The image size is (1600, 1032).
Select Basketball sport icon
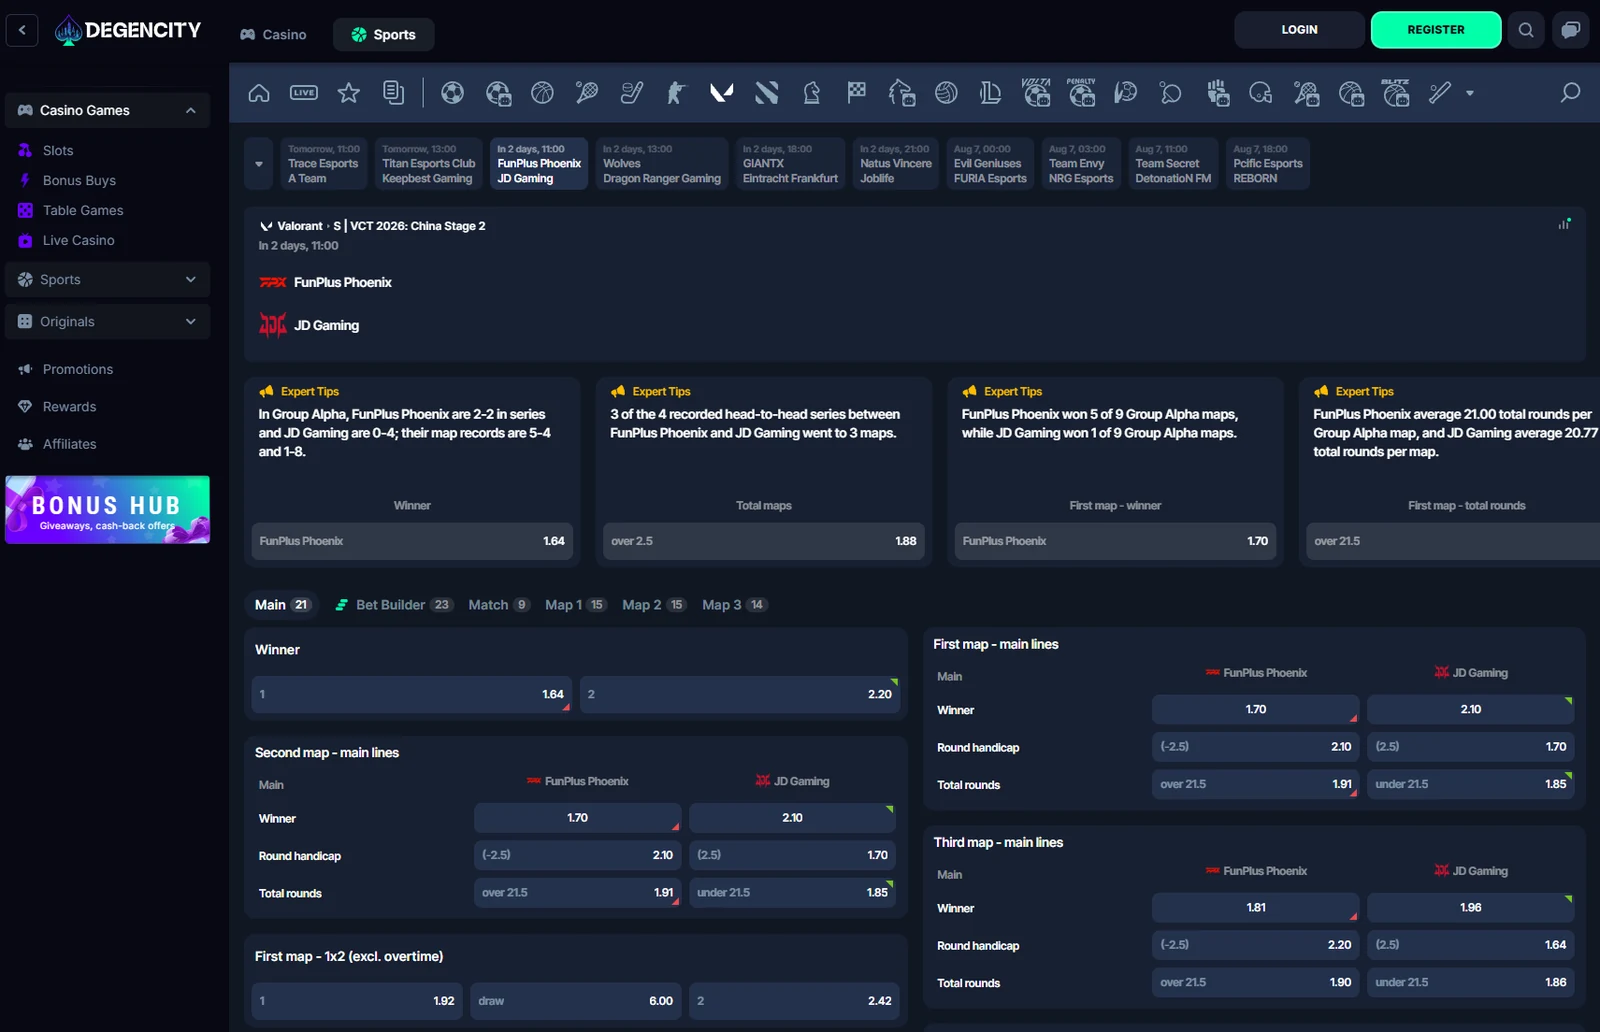[542, 93]
